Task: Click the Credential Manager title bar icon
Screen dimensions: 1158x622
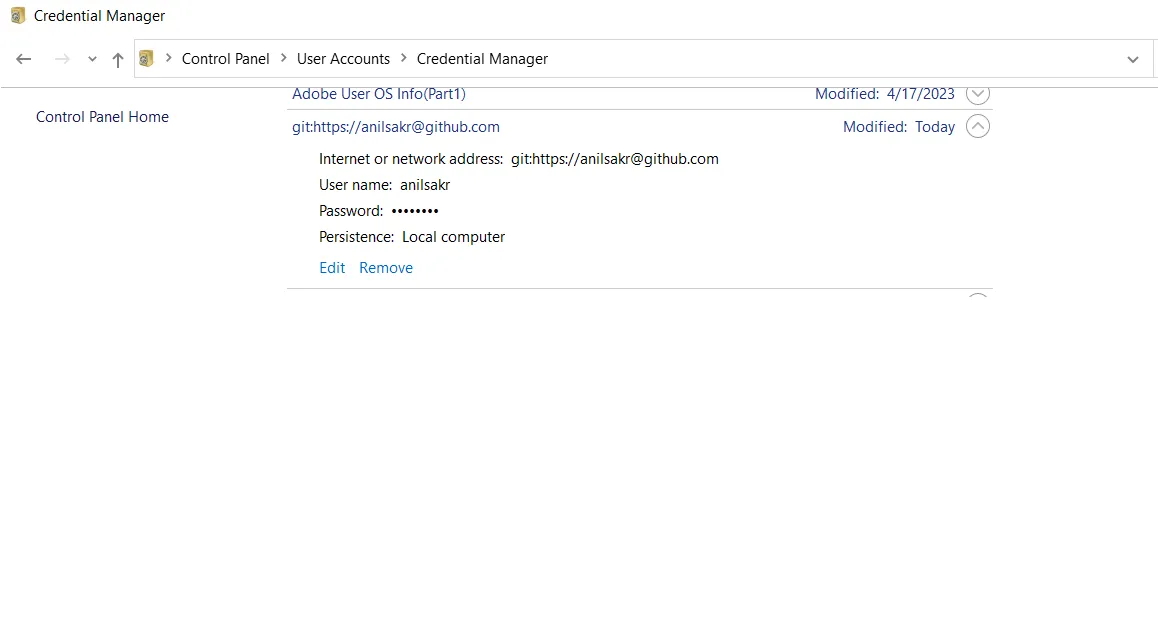Action: point(18,16)
